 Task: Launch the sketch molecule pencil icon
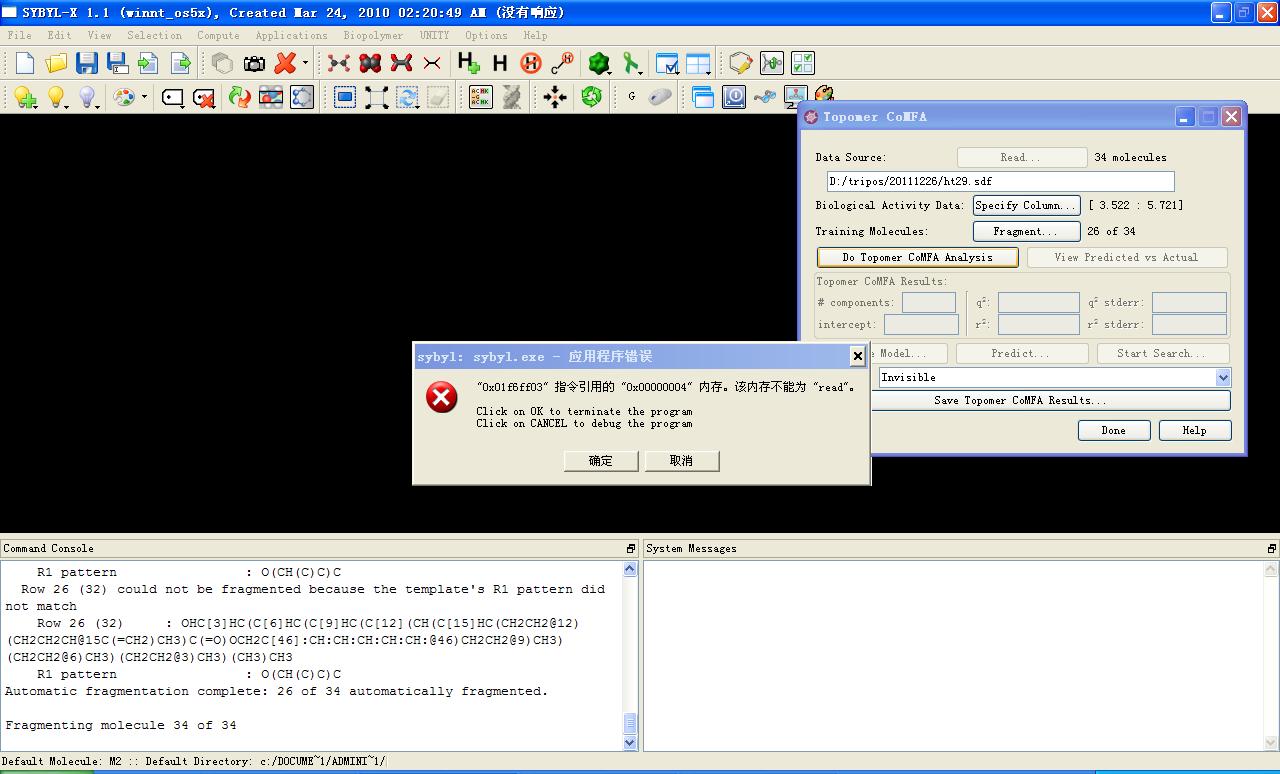[740, 63]
